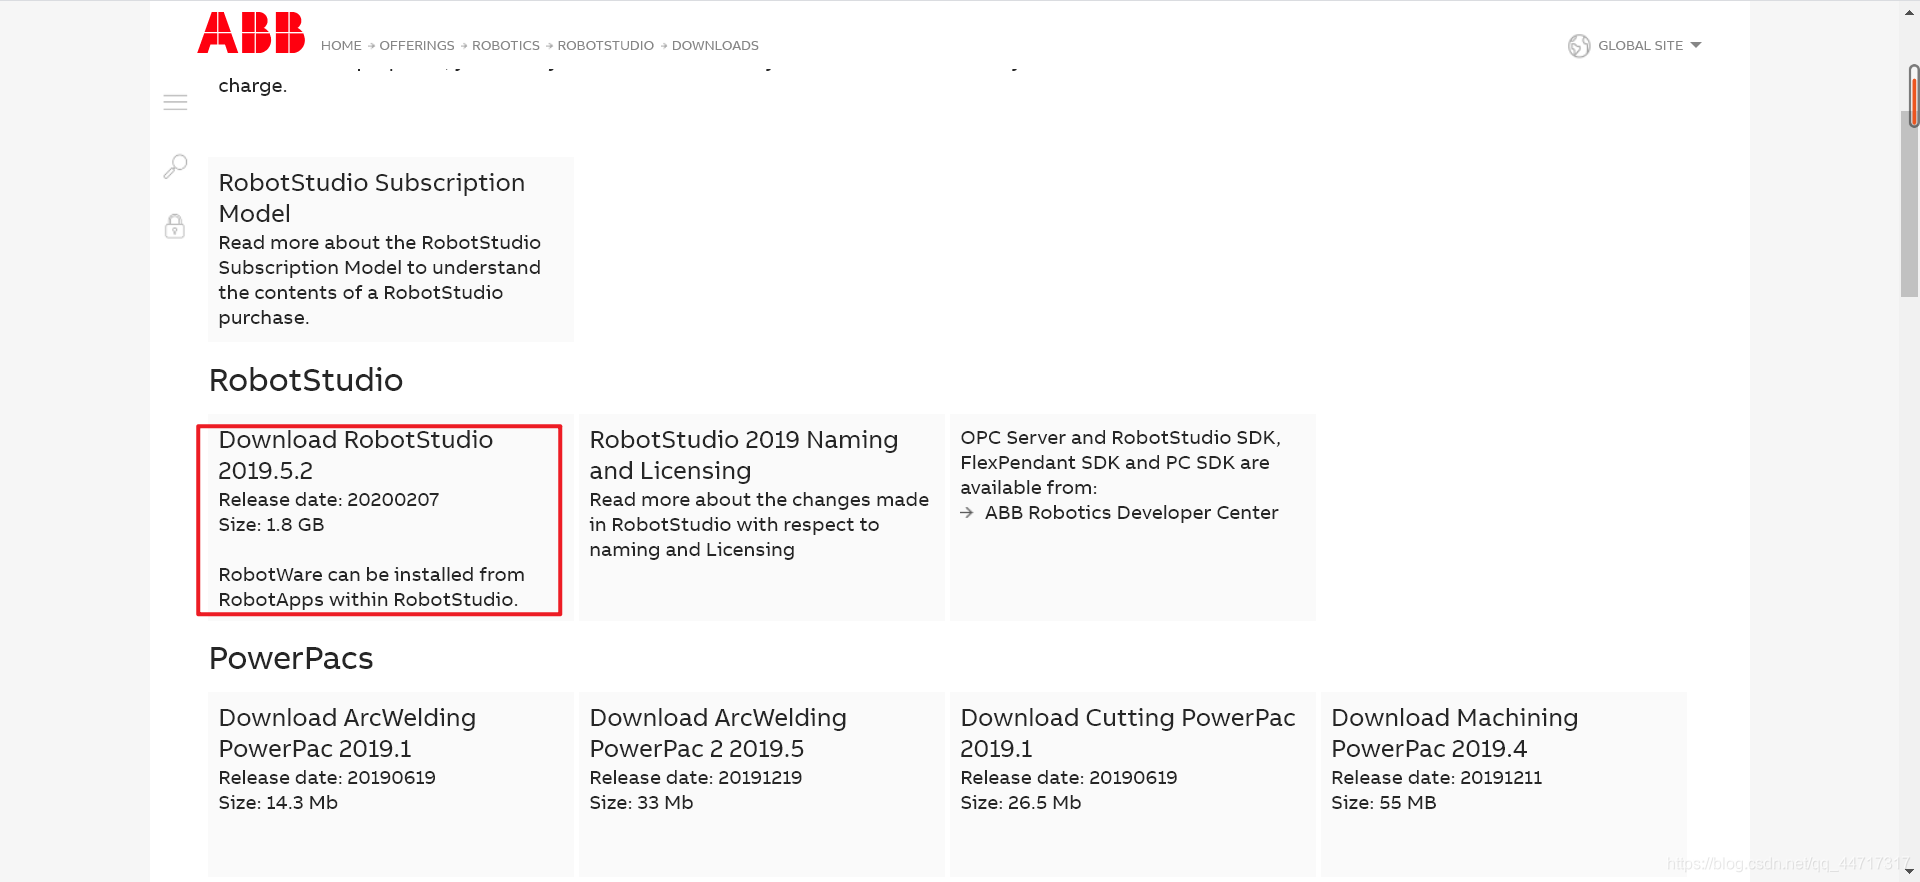This screenshot has height=882, width=1920.
Task: Click the page vertical scrollbar thumb
Action: point(1910,205)
